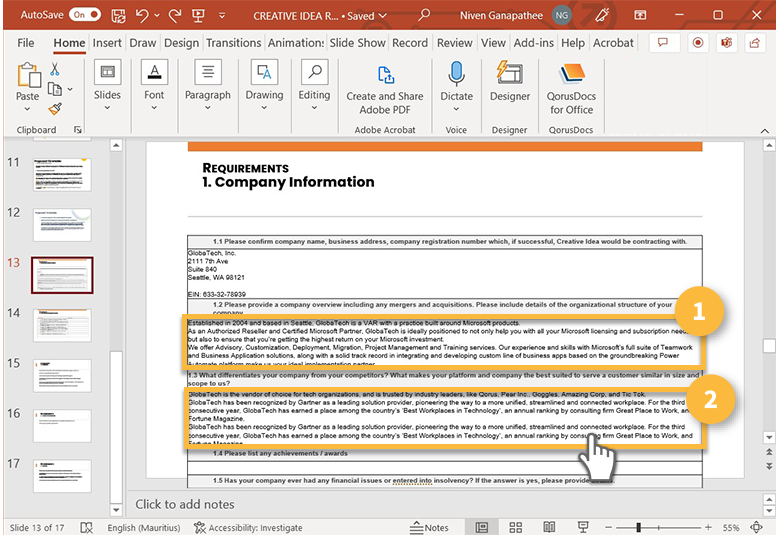Open the Insert tab
The image size is (779, 535).
107,43
